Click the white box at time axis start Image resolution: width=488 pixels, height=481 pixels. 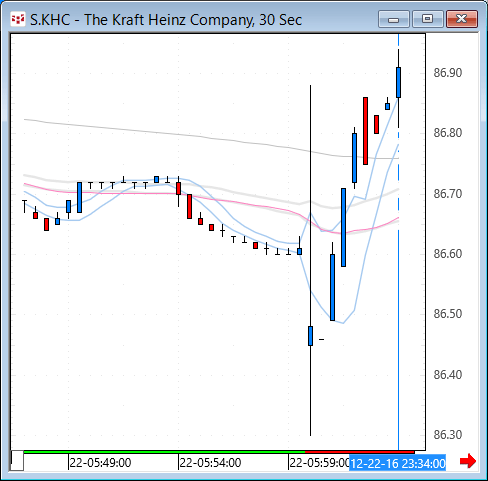(x=17, y=461)
